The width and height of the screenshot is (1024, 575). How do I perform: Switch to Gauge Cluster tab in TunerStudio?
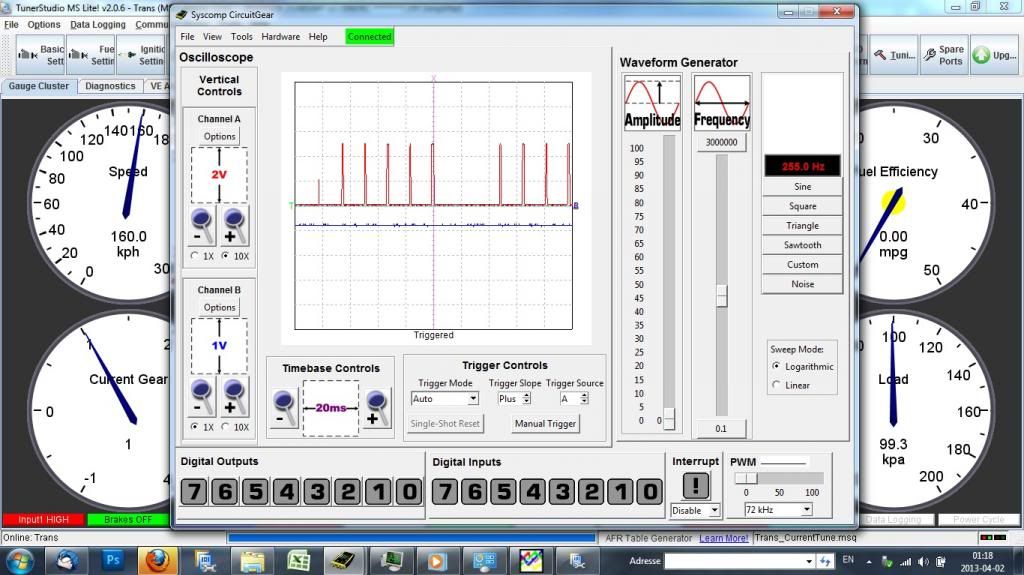click(39, 86)
